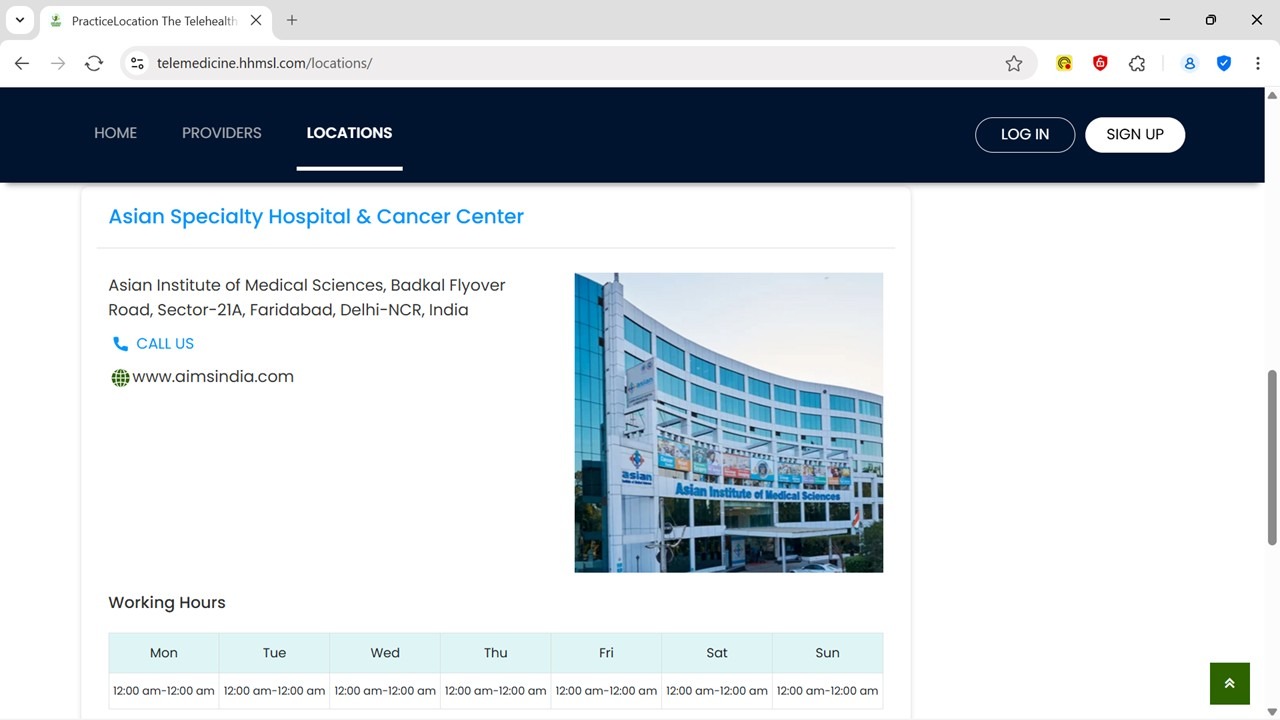Screen dimensions: 1280x720
Task: Click the globe icon beside website
Action: pos(120,378)
